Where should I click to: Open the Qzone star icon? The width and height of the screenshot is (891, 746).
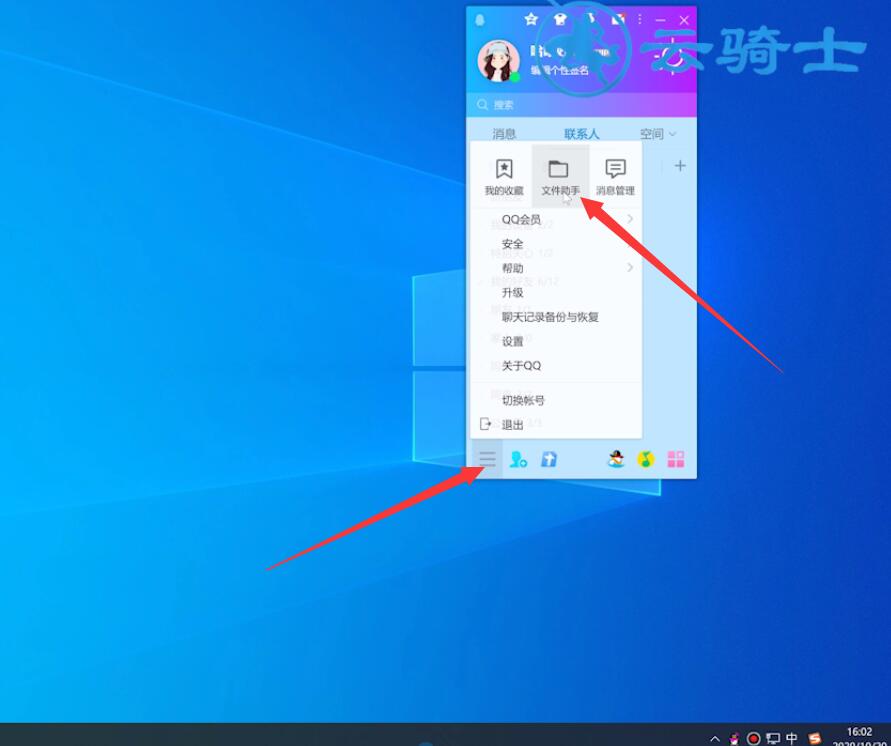pyautogui.click(x=531, y=20)
